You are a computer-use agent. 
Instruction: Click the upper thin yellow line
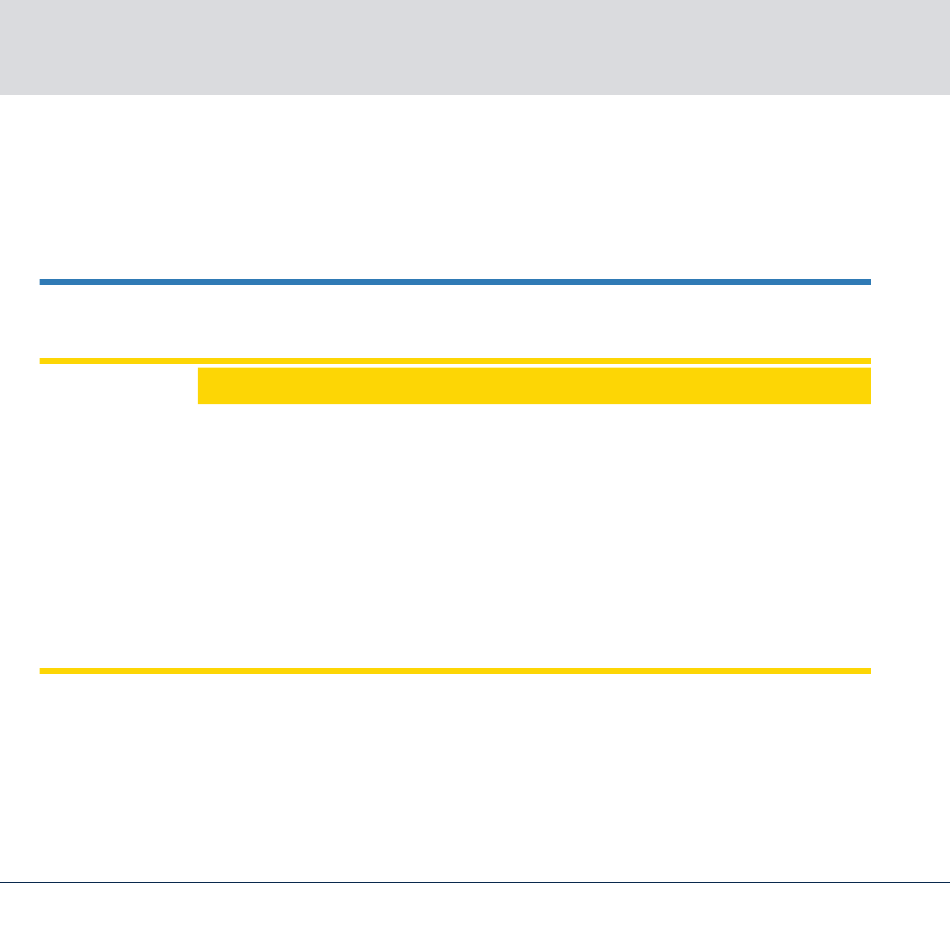tap(455, 360)
